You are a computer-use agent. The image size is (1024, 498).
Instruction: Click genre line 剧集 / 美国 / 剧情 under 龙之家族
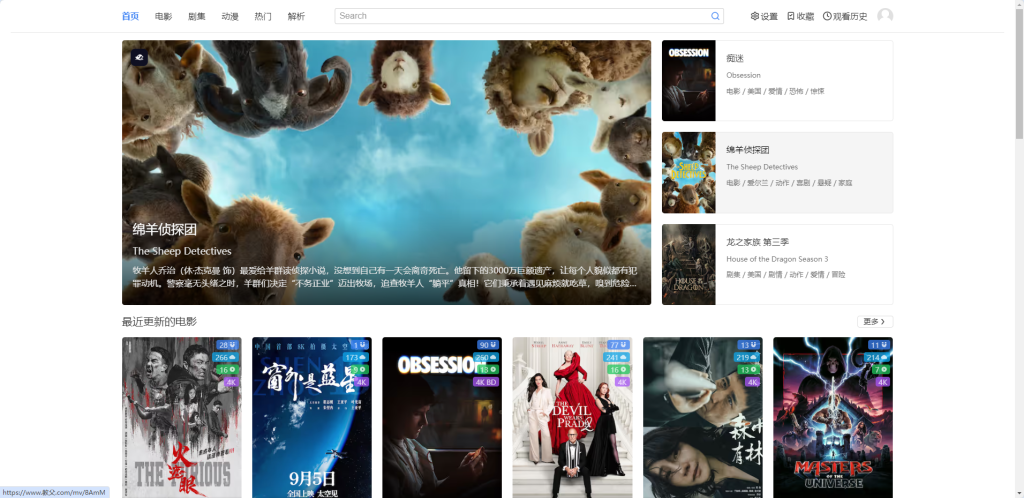point(786,275)
